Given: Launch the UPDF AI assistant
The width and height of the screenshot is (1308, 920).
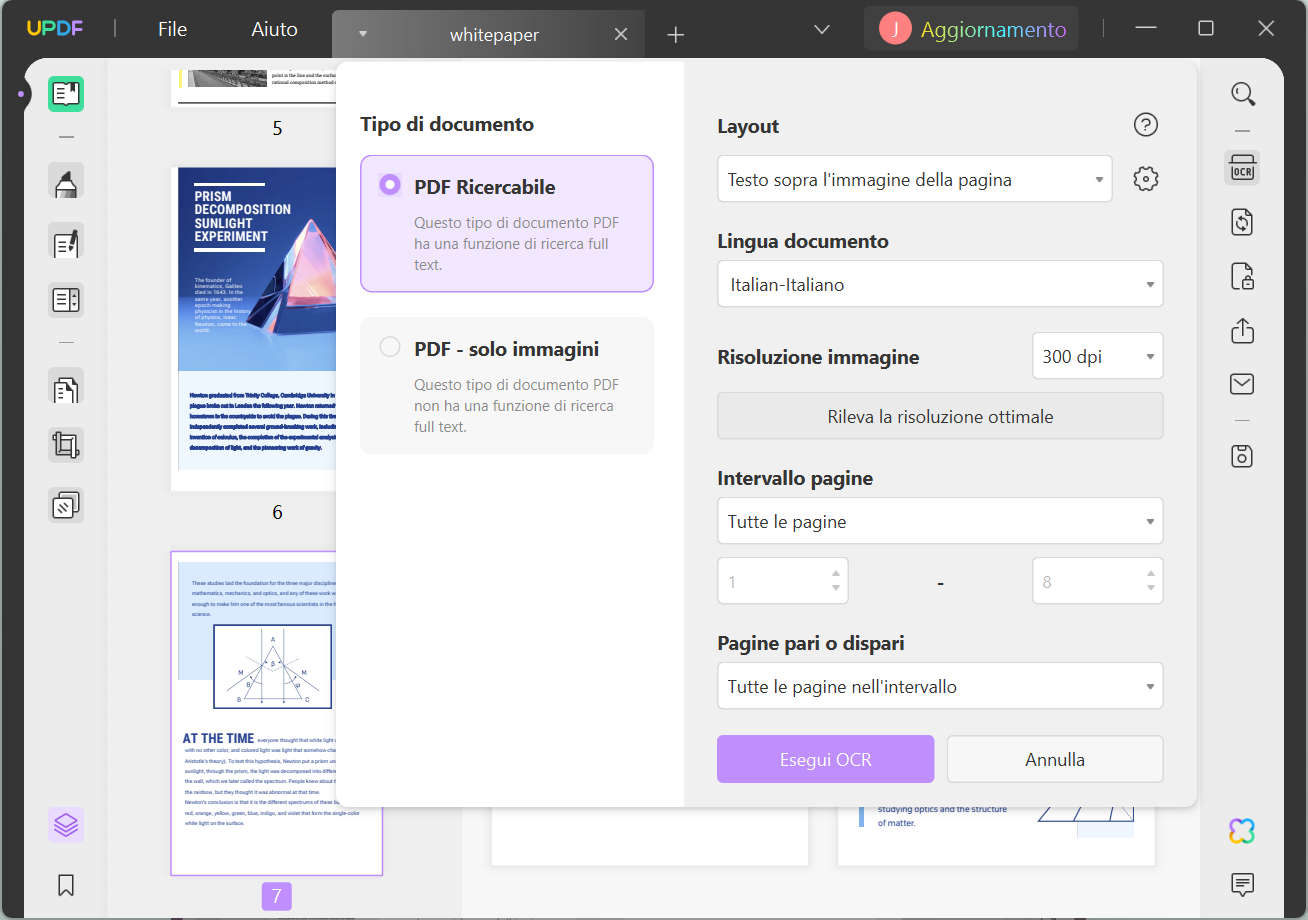Looking at the screenshot, I should pos(1241,830).
